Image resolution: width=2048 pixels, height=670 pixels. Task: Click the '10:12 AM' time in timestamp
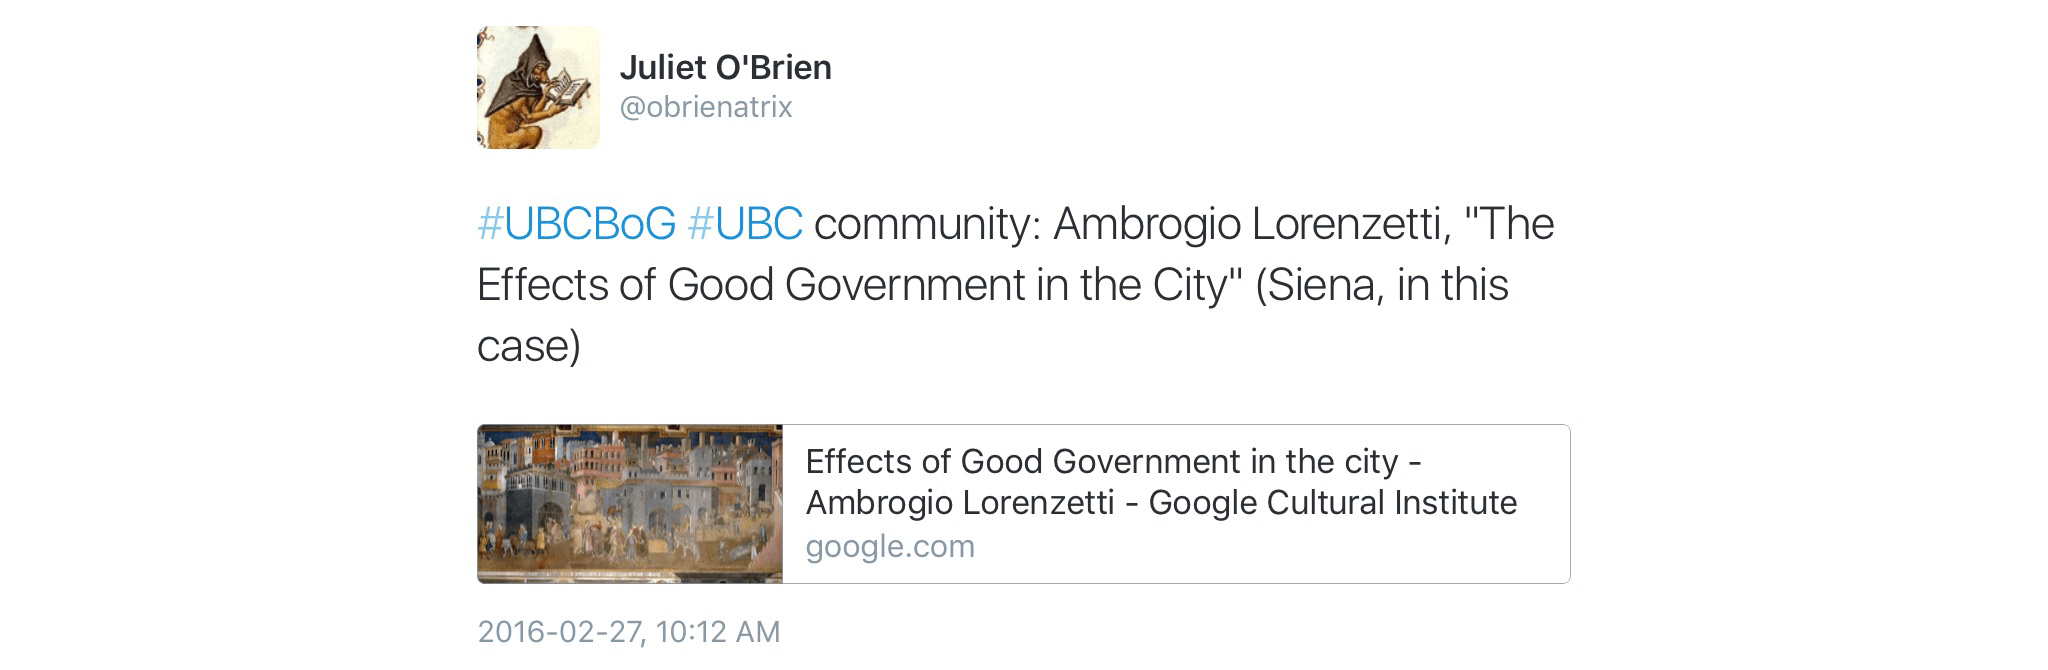718,632
